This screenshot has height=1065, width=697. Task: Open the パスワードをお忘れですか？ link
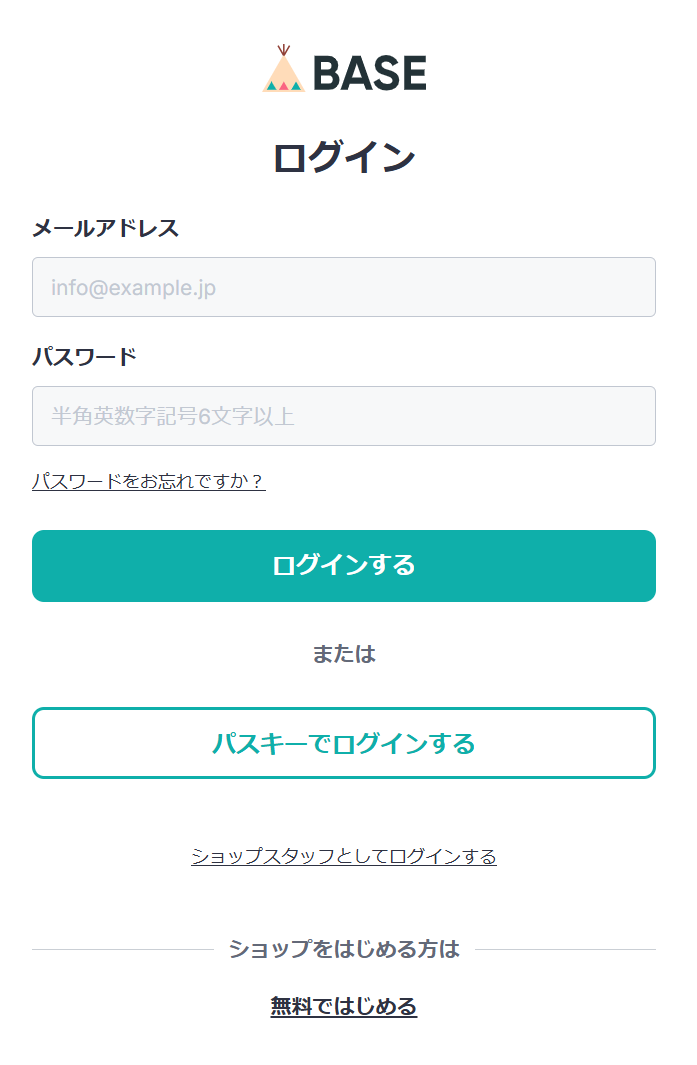[x=149, y=482]
